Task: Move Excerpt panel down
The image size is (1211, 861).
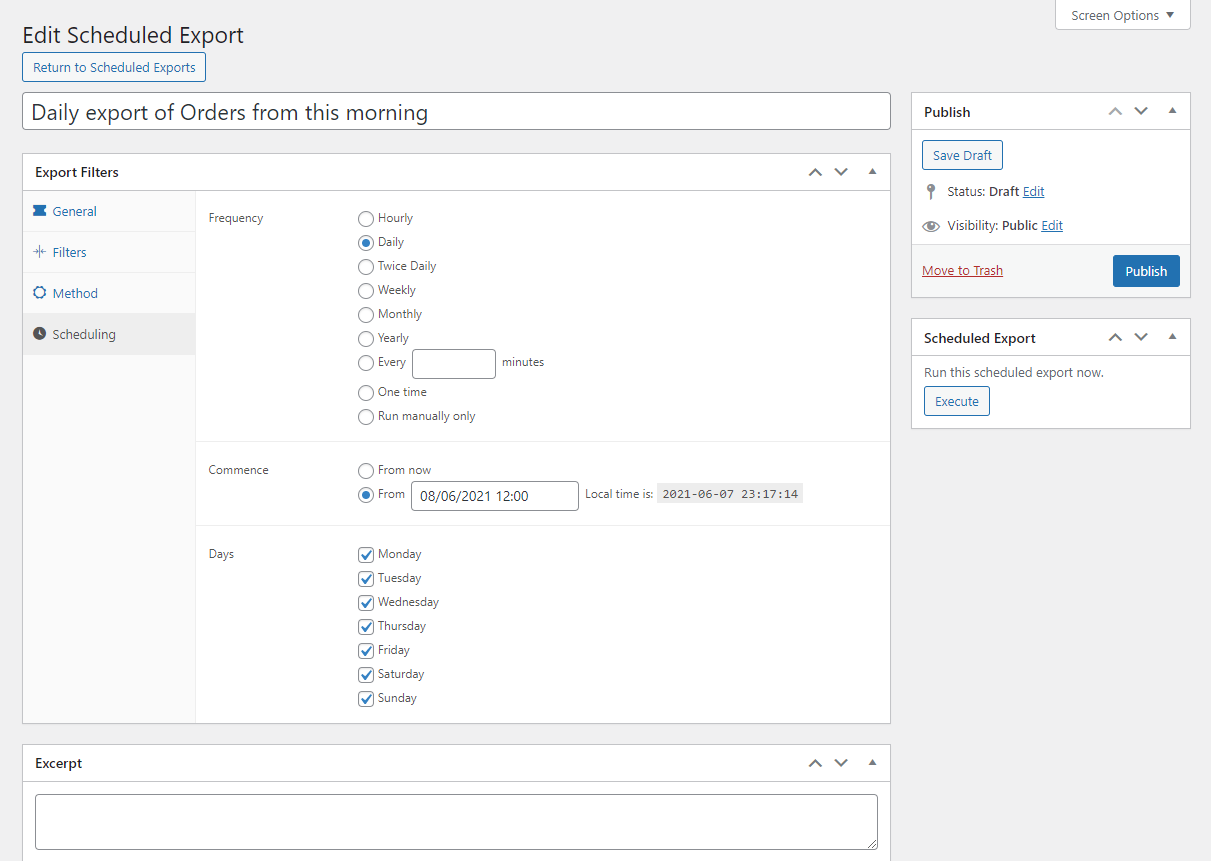Action: tap(841, 763)
